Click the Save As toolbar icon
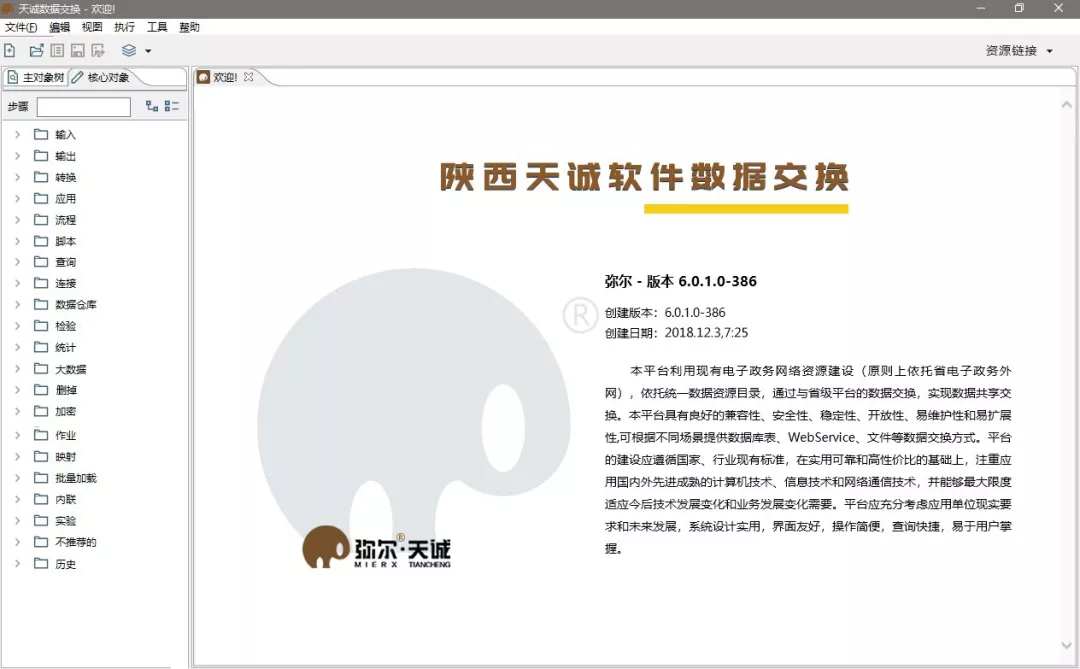 point(98,50)
